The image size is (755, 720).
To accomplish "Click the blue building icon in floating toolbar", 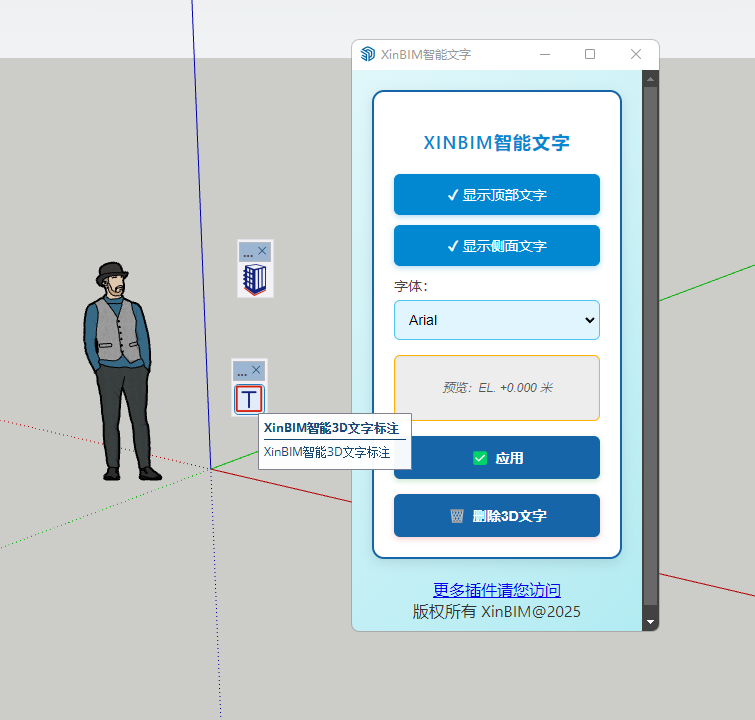I will click(255, 279).
